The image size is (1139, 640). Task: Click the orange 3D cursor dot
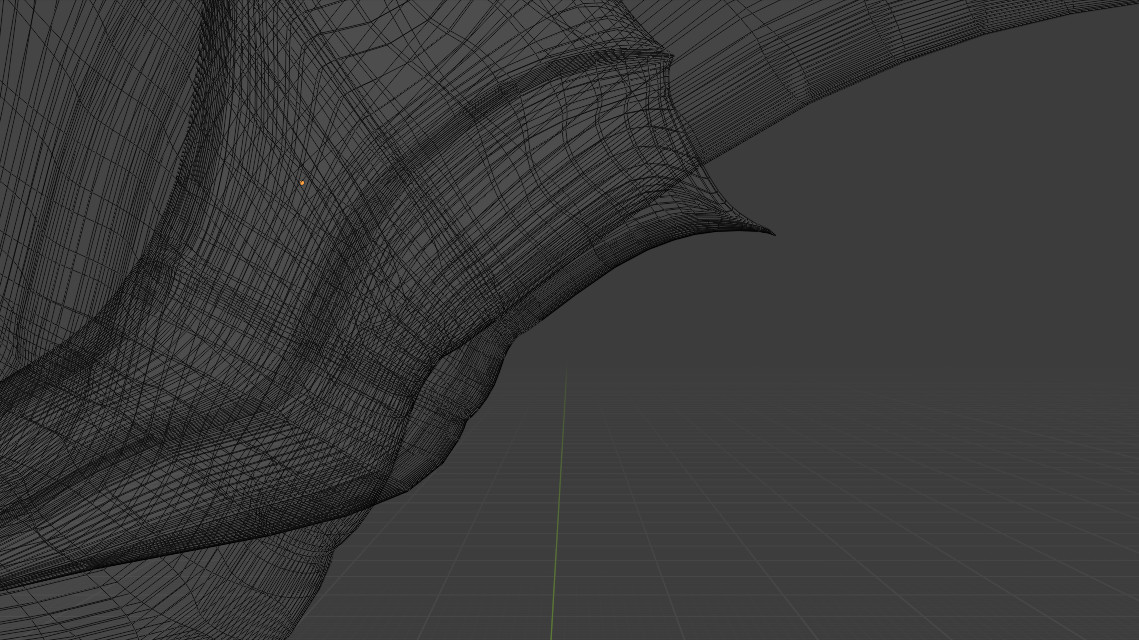[x=302, y=184]
